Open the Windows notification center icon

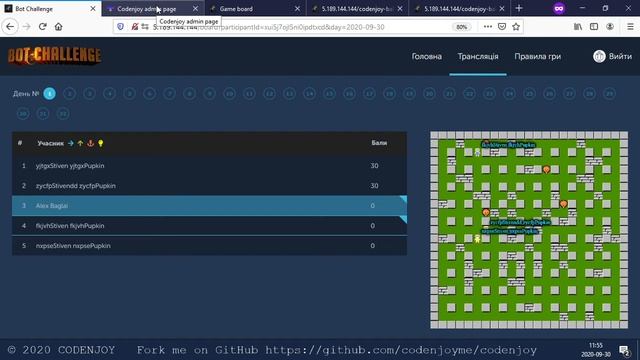point(624,350)
